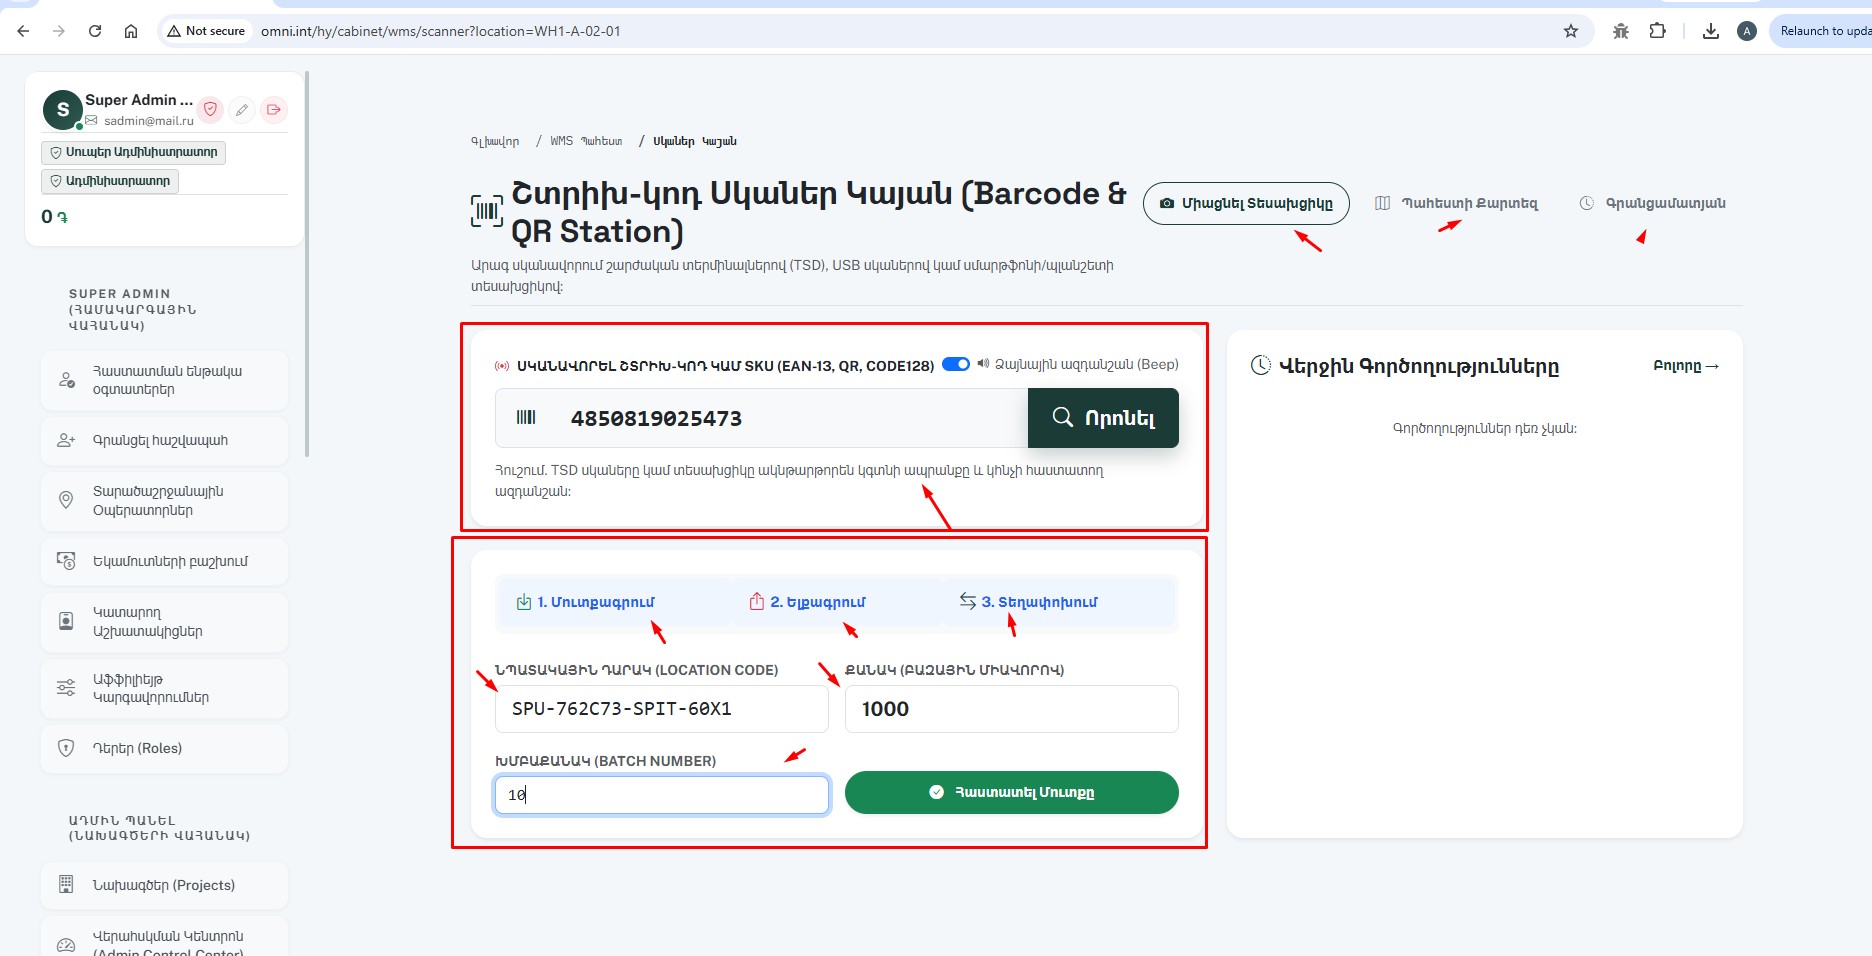Switch to the 1. Մուտքագրում tab
This screenshot has width=1872, height=956.
point(585,602)
